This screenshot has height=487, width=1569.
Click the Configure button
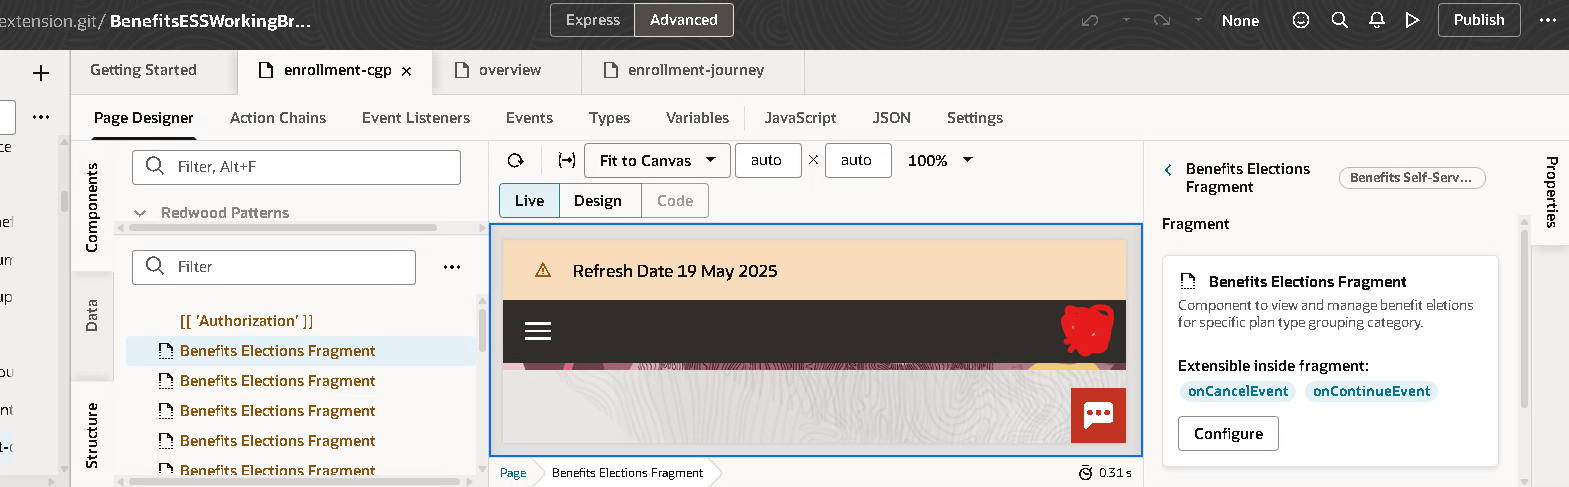[x=1228, y=434]
